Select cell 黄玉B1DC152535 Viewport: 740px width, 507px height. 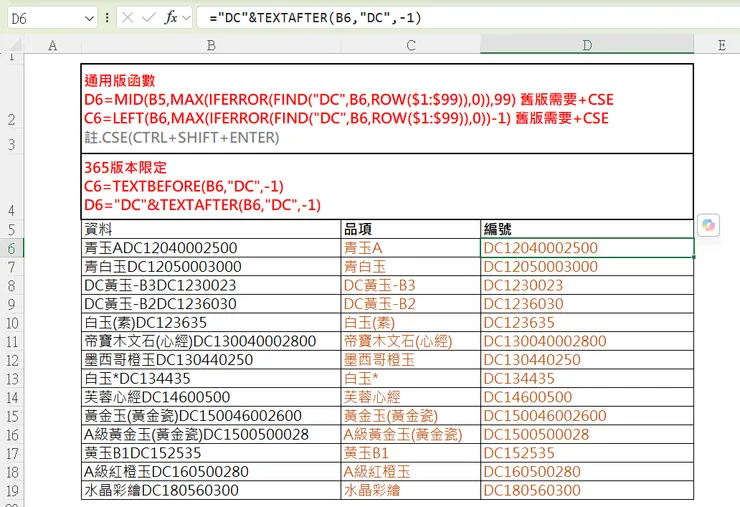(x=211, y=453)
